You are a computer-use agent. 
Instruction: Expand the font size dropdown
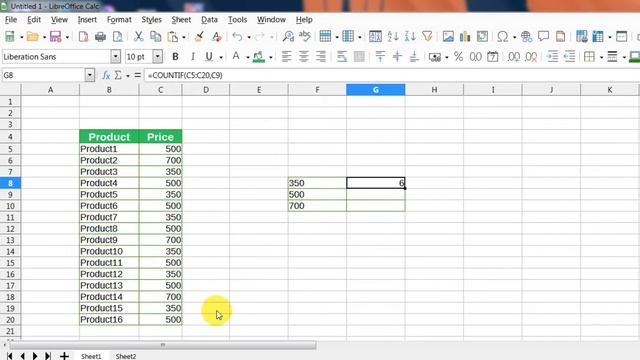point(158,57)
